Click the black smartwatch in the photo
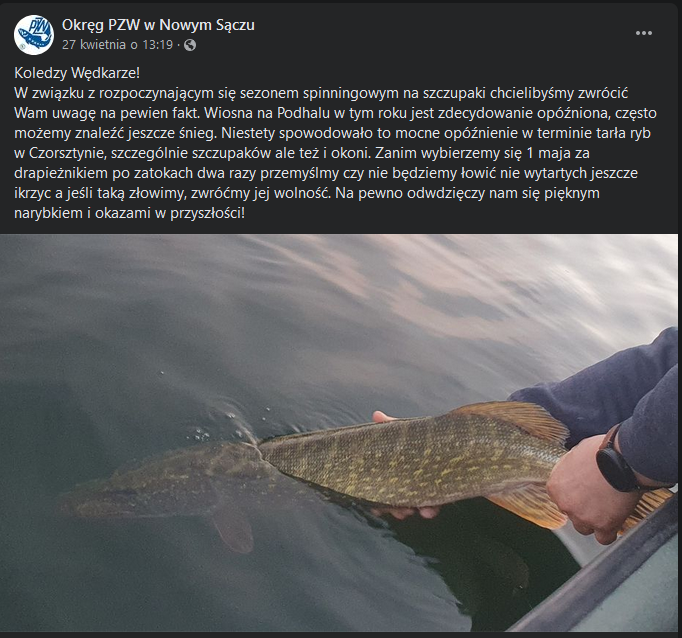Image resolution: width=682 pixels, height=638 pixels. (613, 461)
